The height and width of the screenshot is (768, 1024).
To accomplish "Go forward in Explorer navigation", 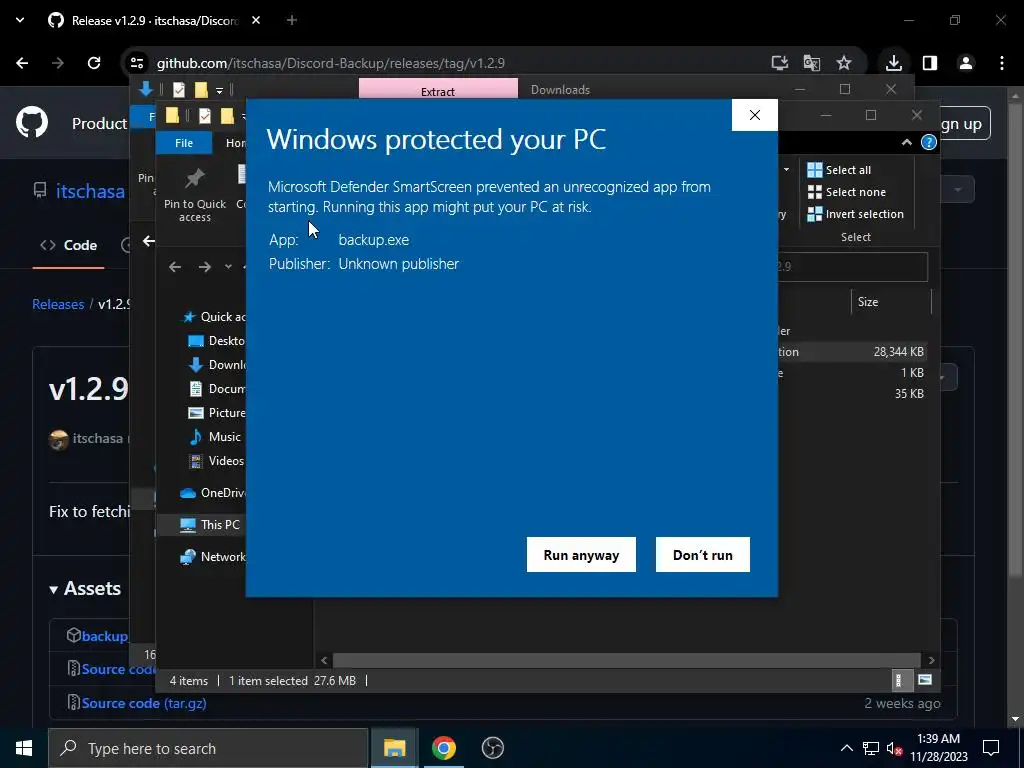I will click(x=204, y=266).
